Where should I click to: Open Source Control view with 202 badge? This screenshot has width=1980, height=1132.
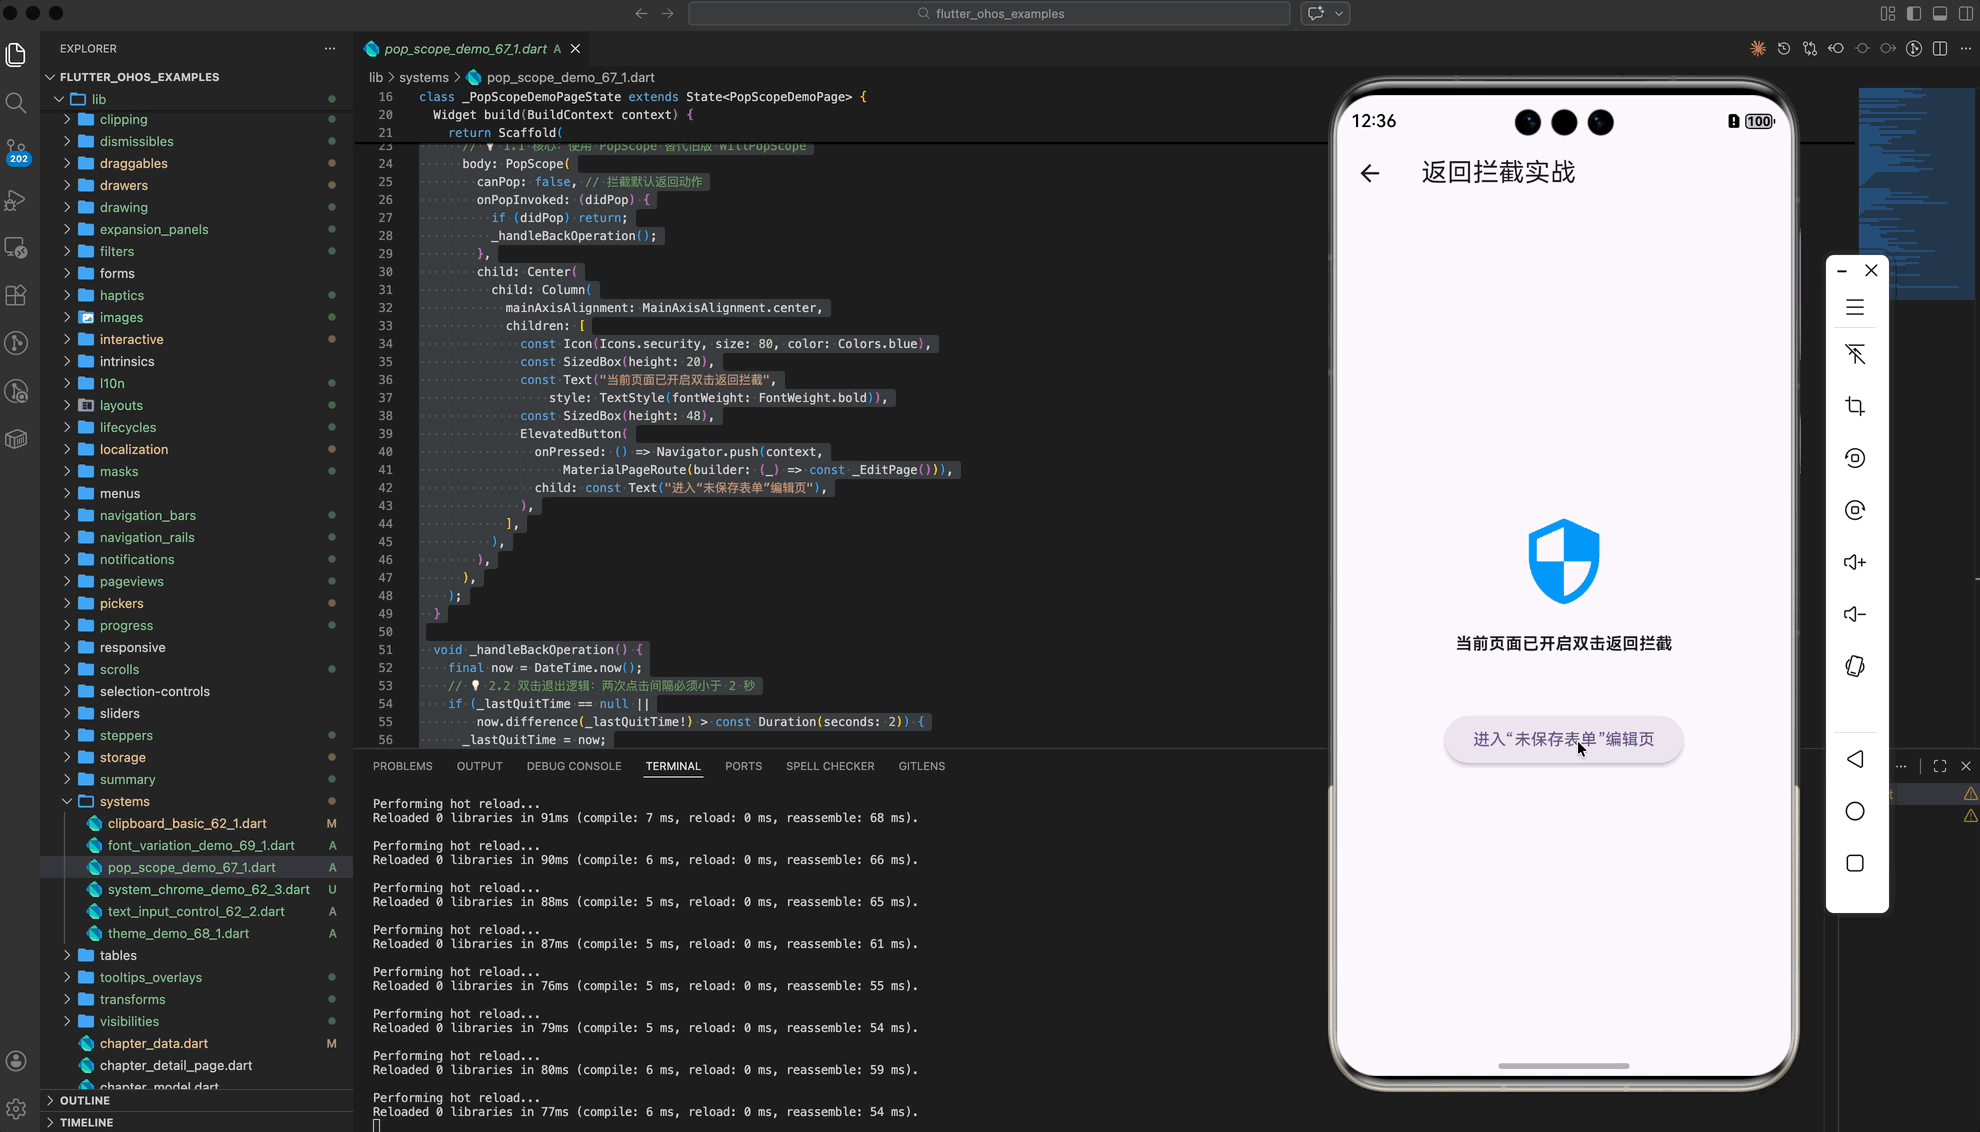click(x=16, y=151)
